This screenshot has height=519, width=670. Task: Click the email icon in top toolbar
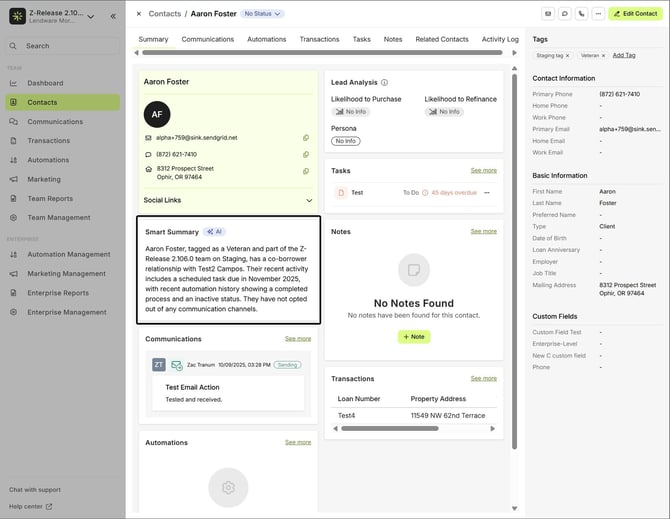[548, 14]
